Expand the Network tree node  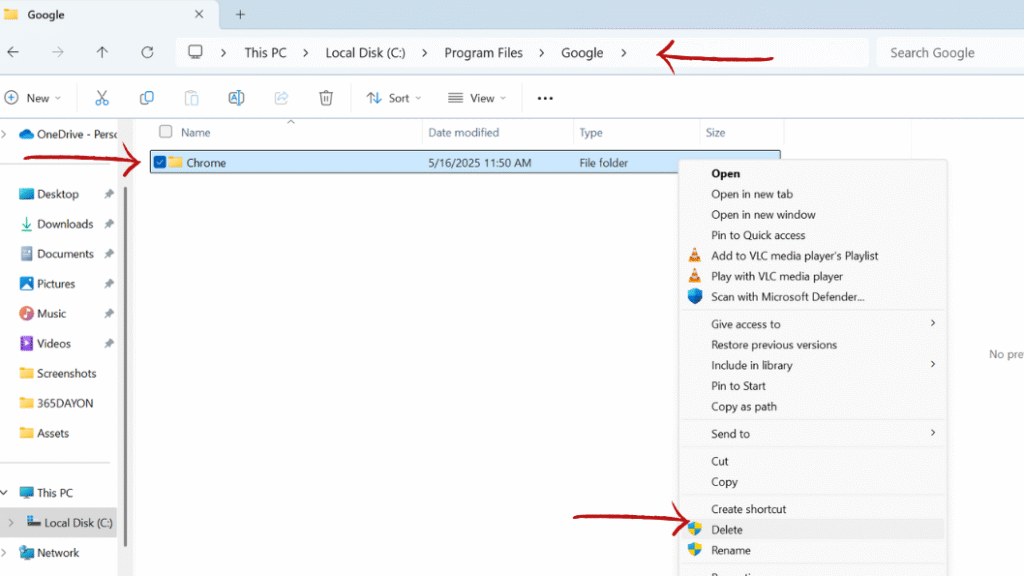coord(5,552)
